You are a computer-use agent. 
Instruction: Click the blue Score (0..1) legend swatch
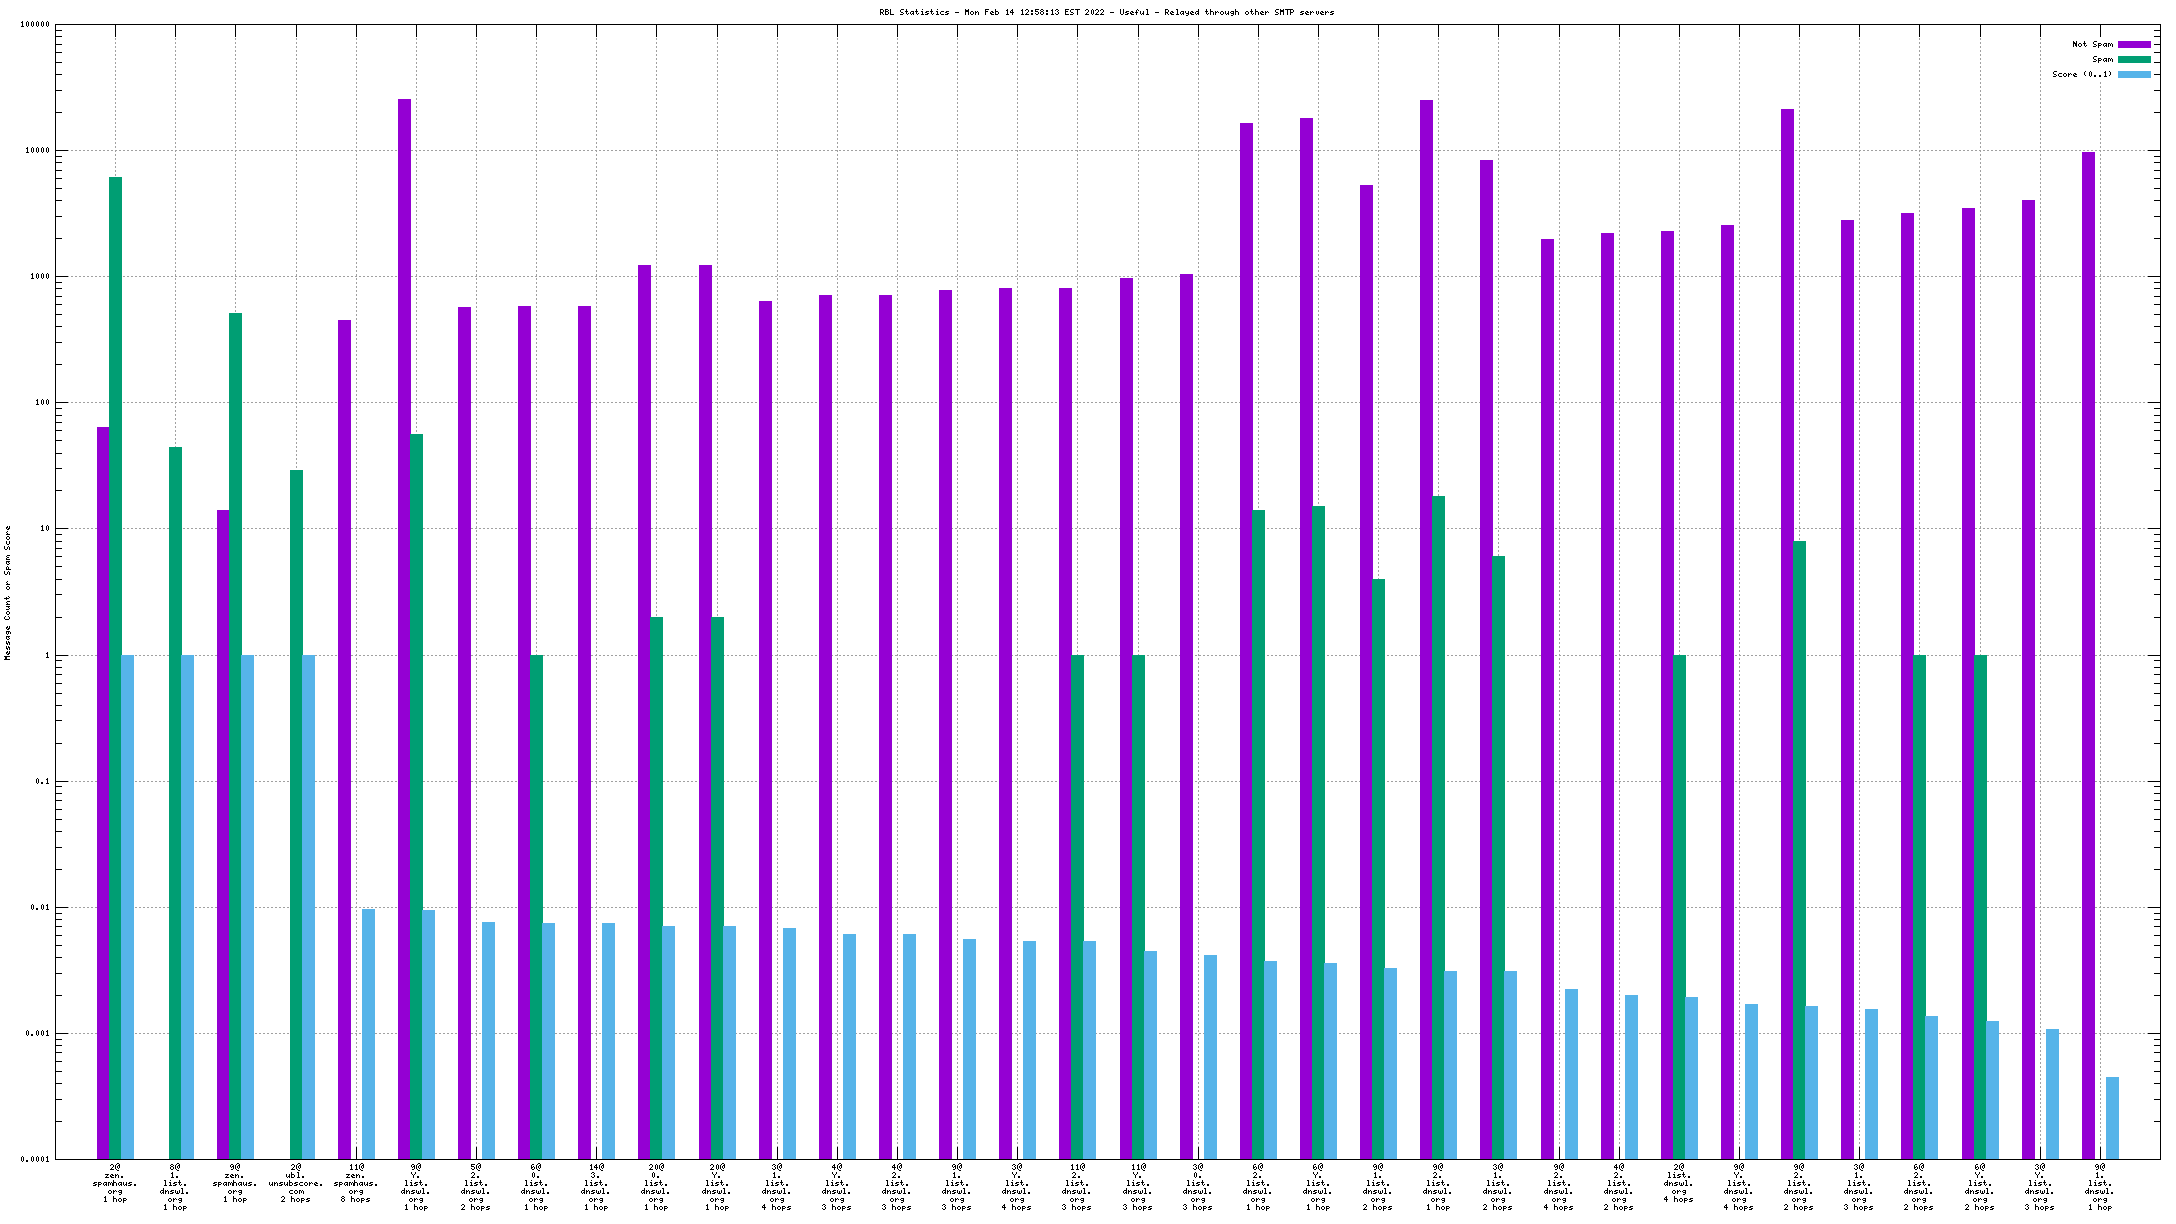point(2133,74)
